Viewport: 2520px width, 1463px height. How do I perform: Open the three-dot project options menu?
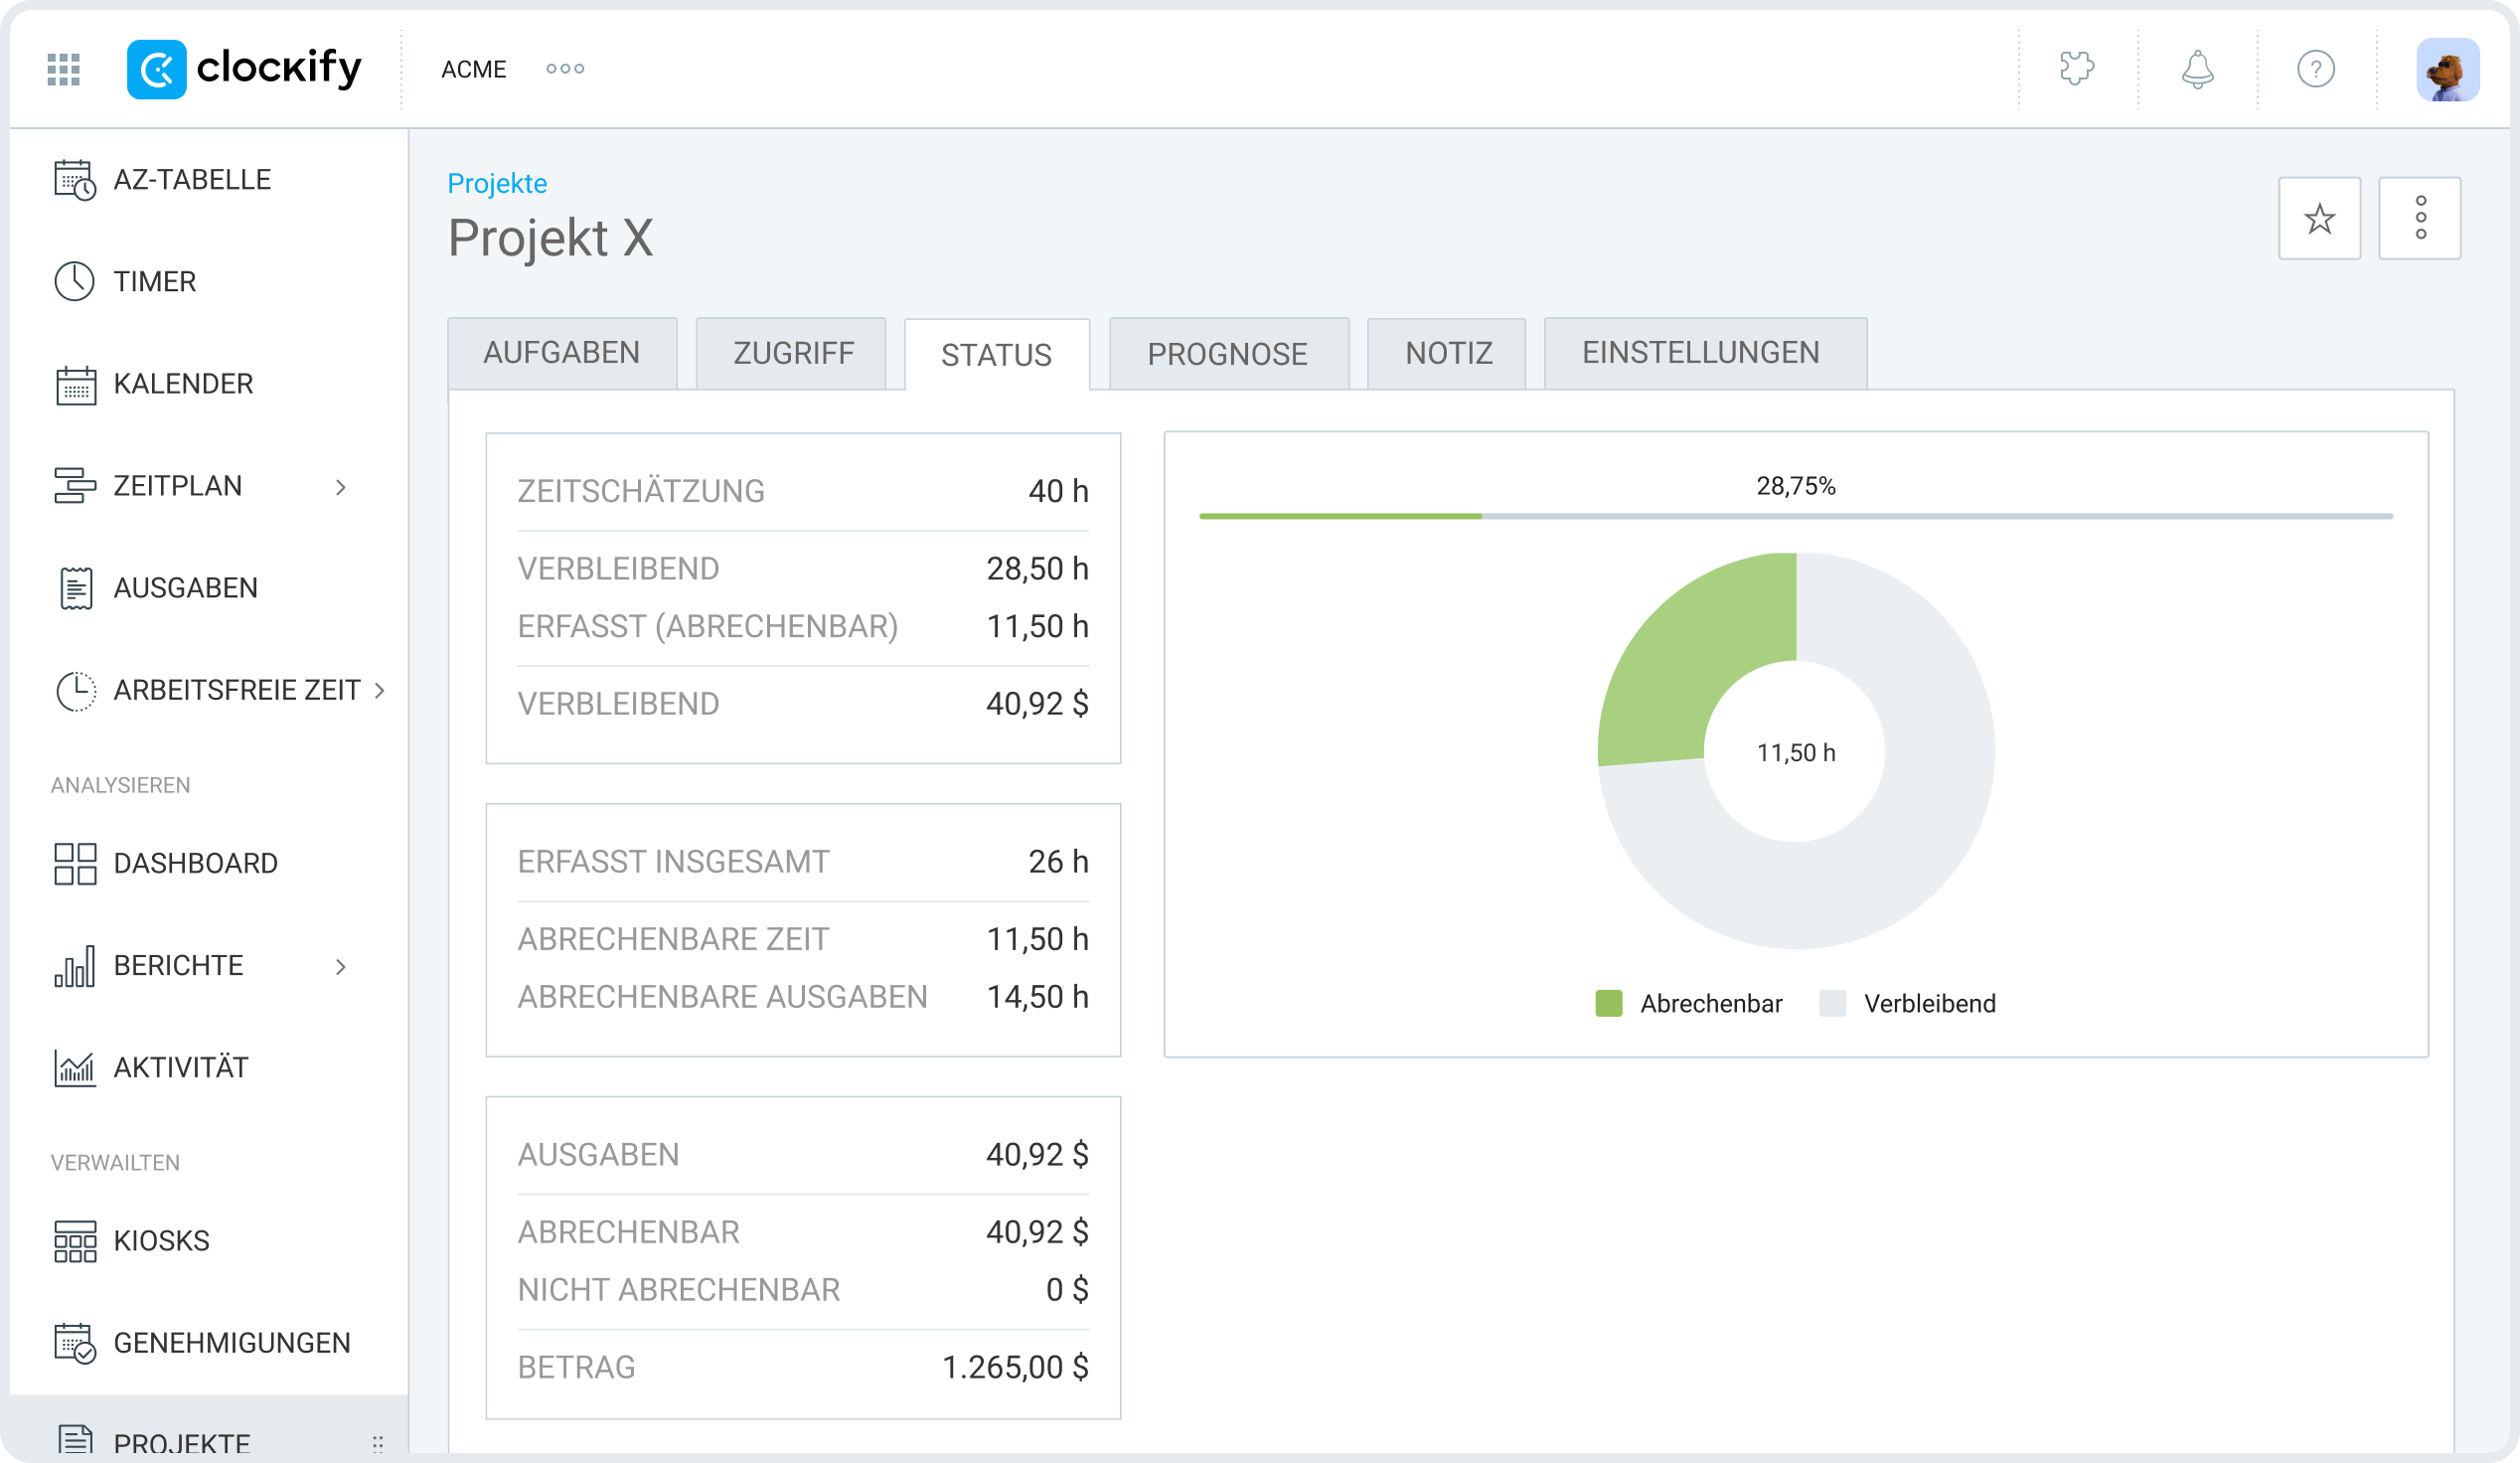coord(2419,218)
